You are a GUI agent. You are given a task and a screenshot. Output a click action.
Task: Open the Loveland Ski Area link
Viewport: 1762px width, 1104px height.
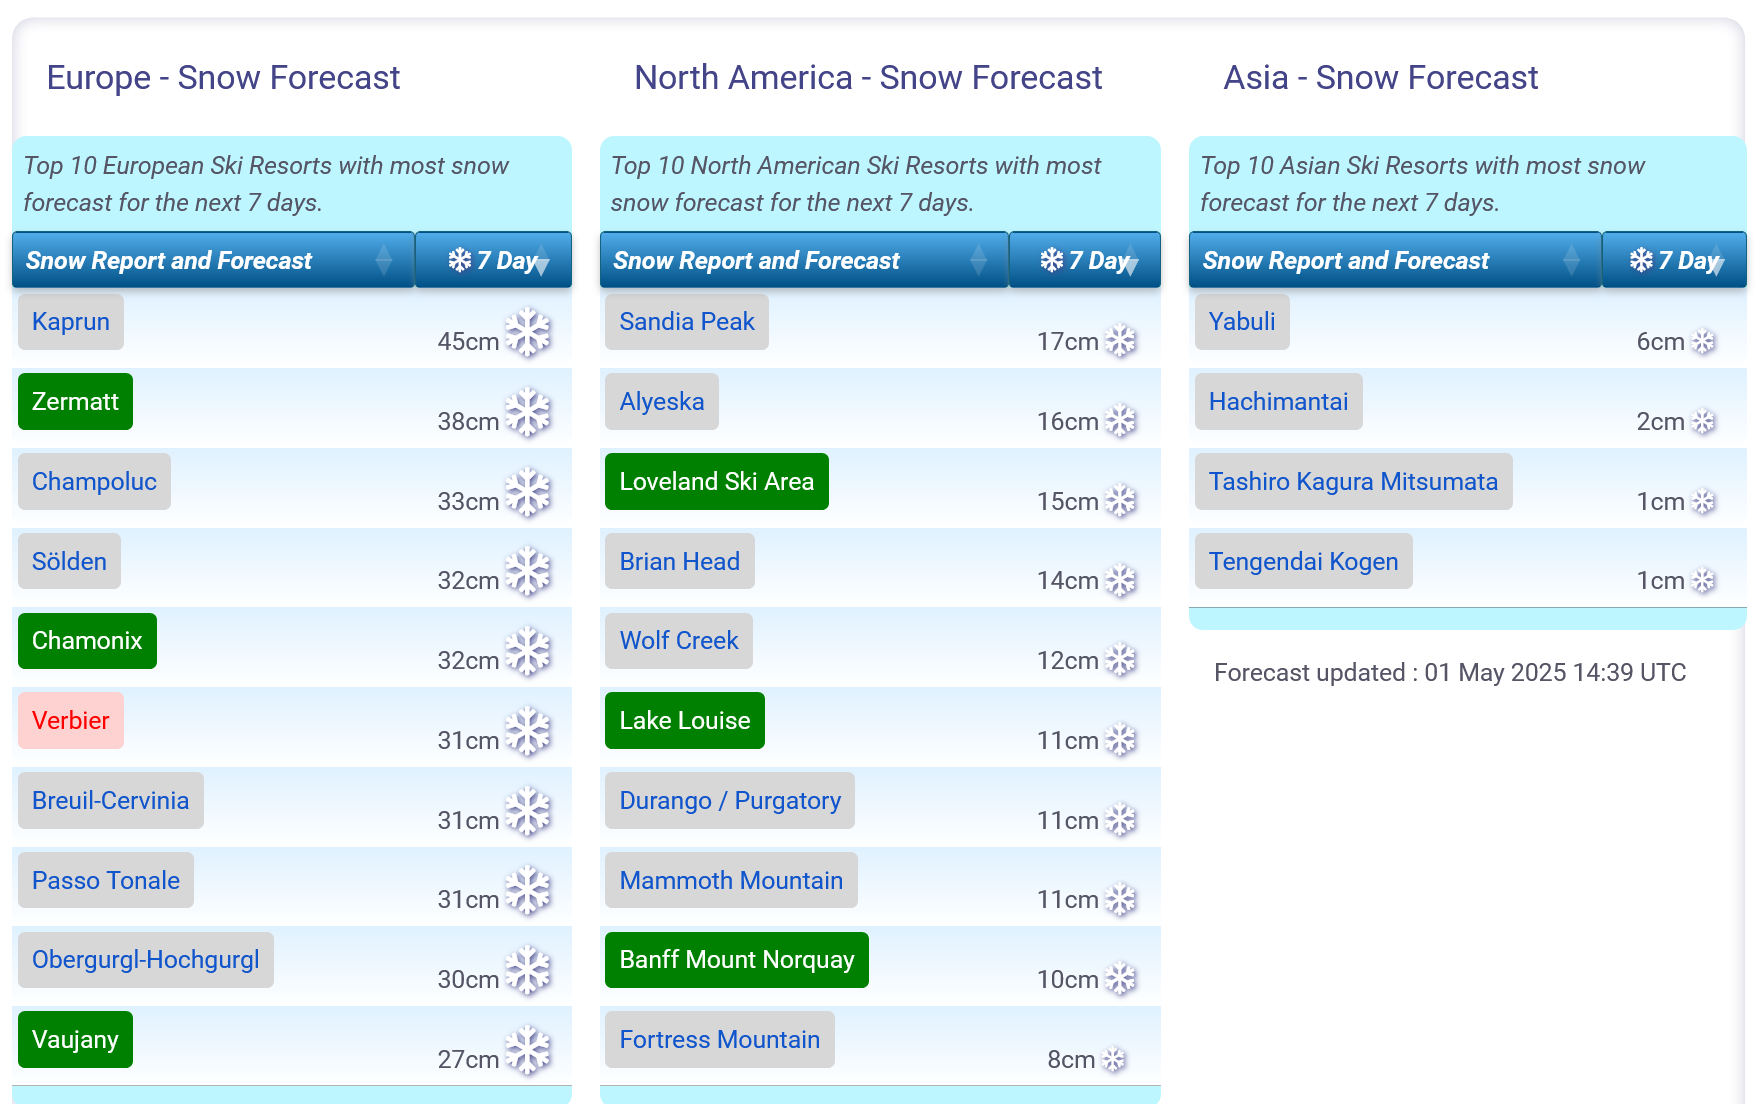[x=716, y=482]
